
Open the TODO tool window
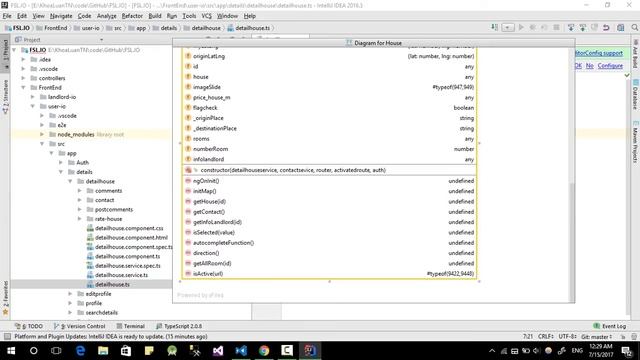29,326
